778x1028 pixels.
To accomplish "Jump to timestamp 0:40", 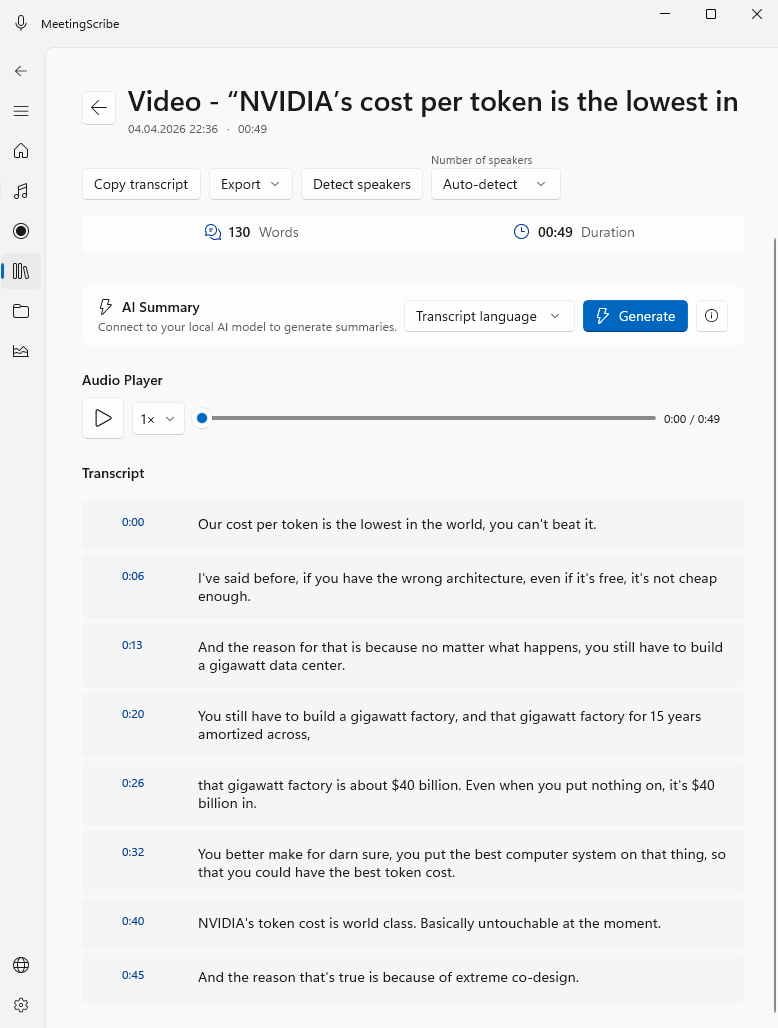I will click(x=133, y=921).
